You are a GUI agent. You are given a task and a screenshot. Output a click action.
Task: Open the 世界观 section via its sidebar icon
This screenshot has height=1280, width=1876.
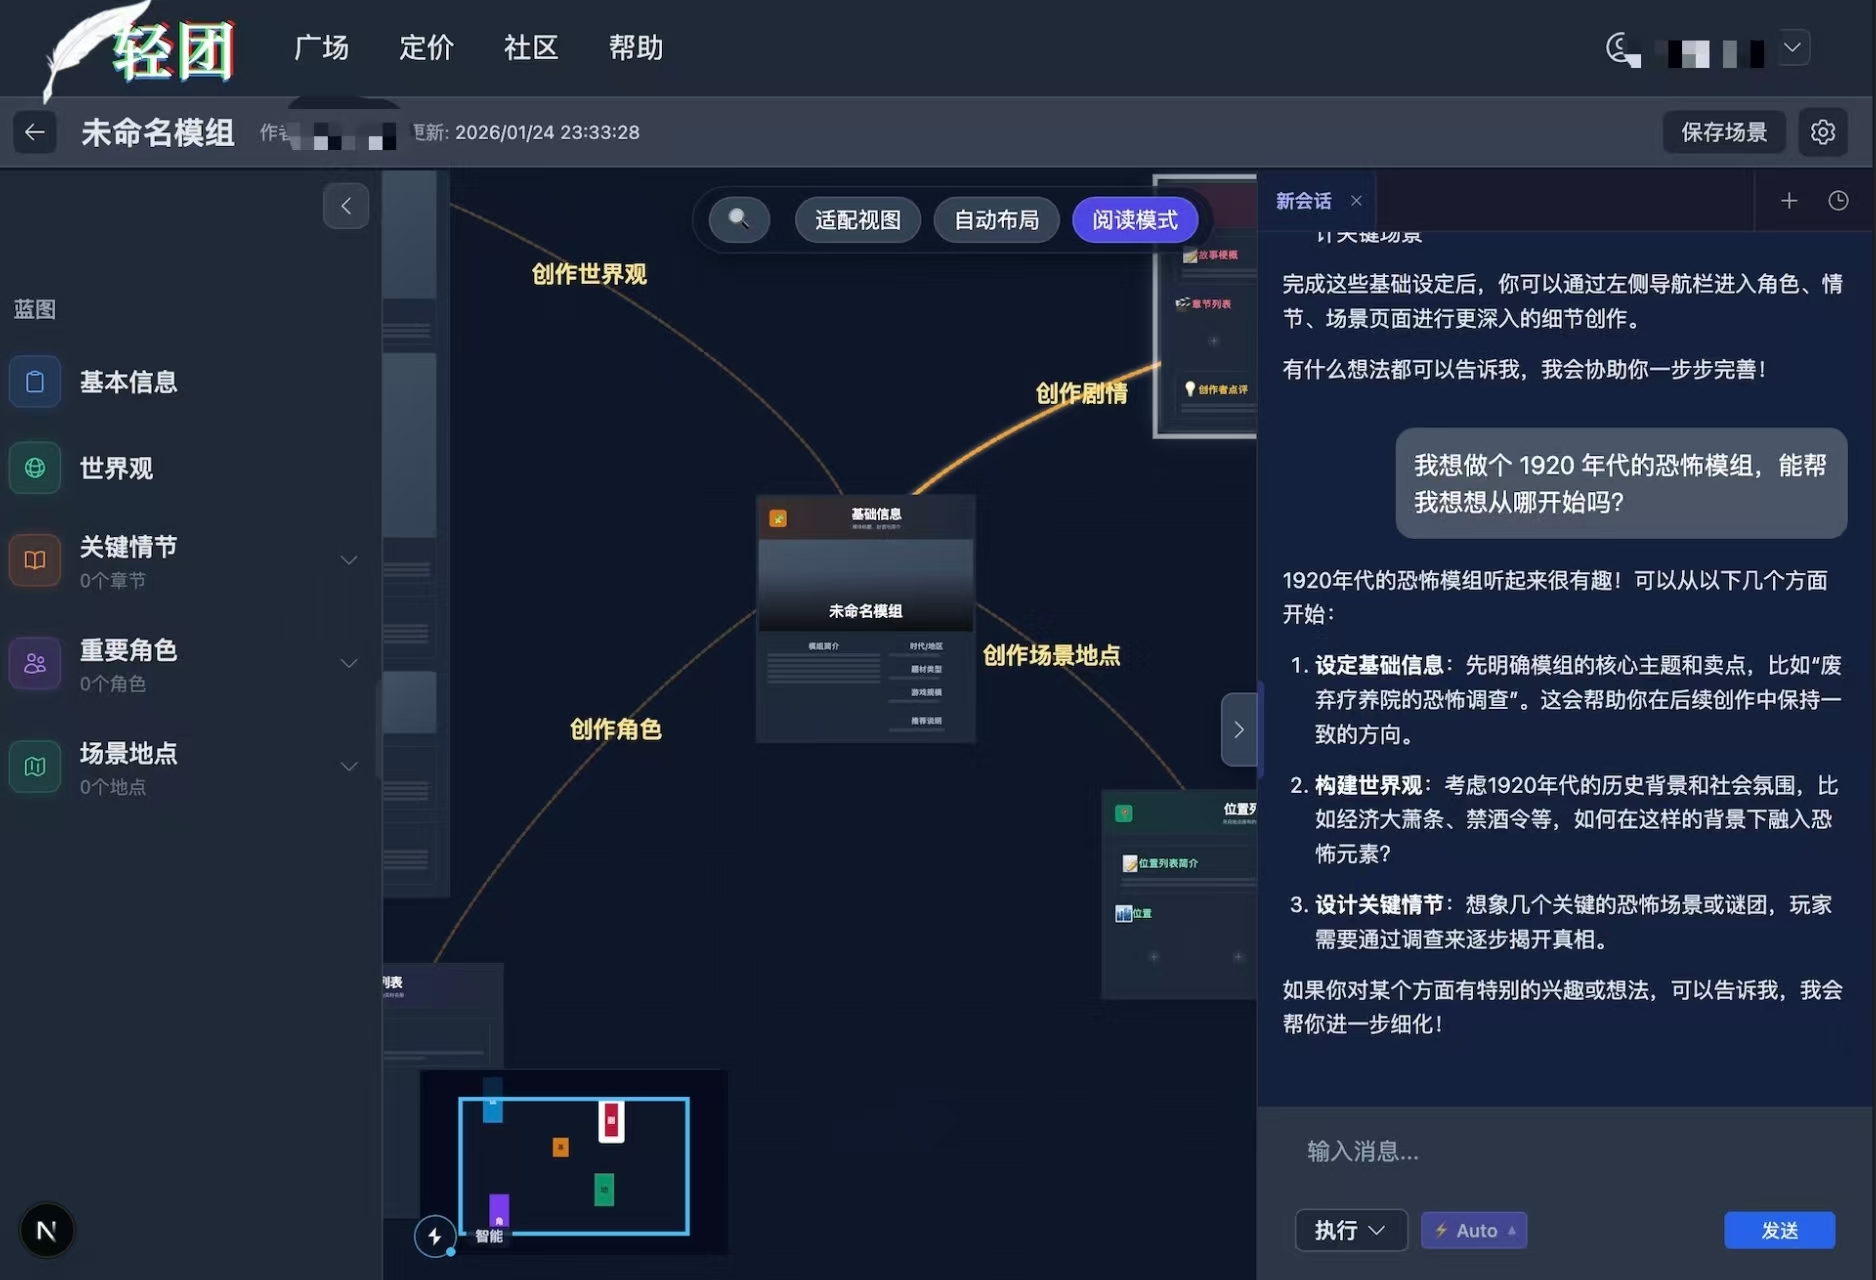35,468
